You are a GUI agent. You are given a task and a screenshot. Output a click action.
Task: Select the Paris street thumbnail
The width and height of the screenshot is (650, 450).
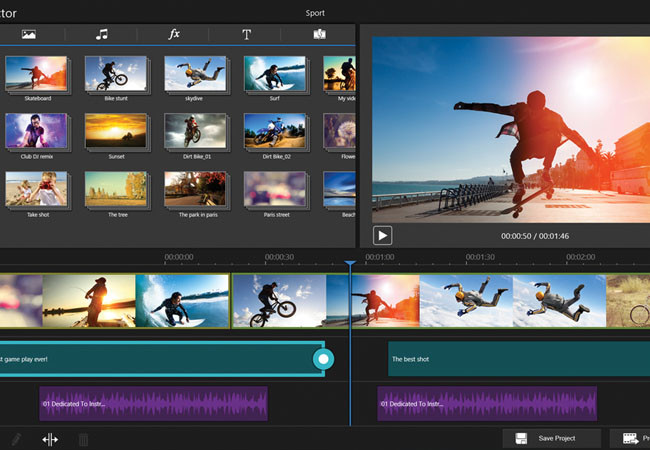tap(275, 189)
